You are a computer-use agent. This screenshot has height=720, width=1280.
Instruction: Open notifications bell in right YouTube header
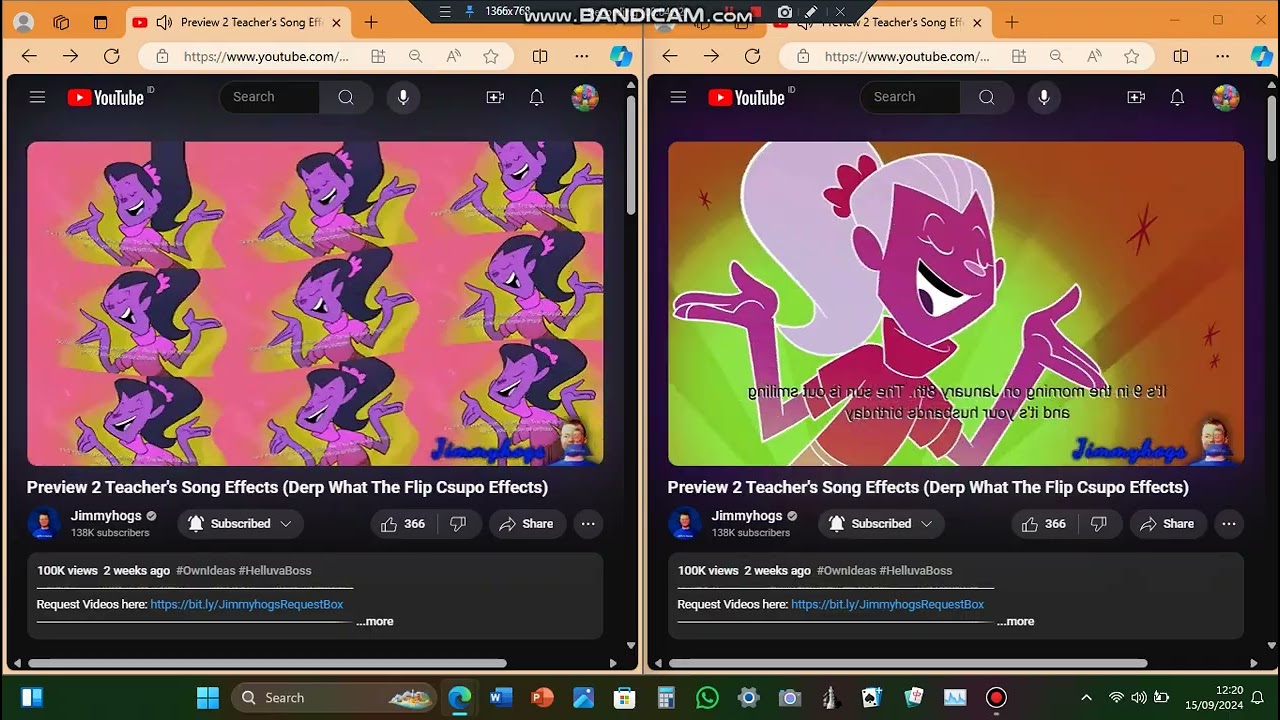pyautogui.click(x=1178, y=97)
